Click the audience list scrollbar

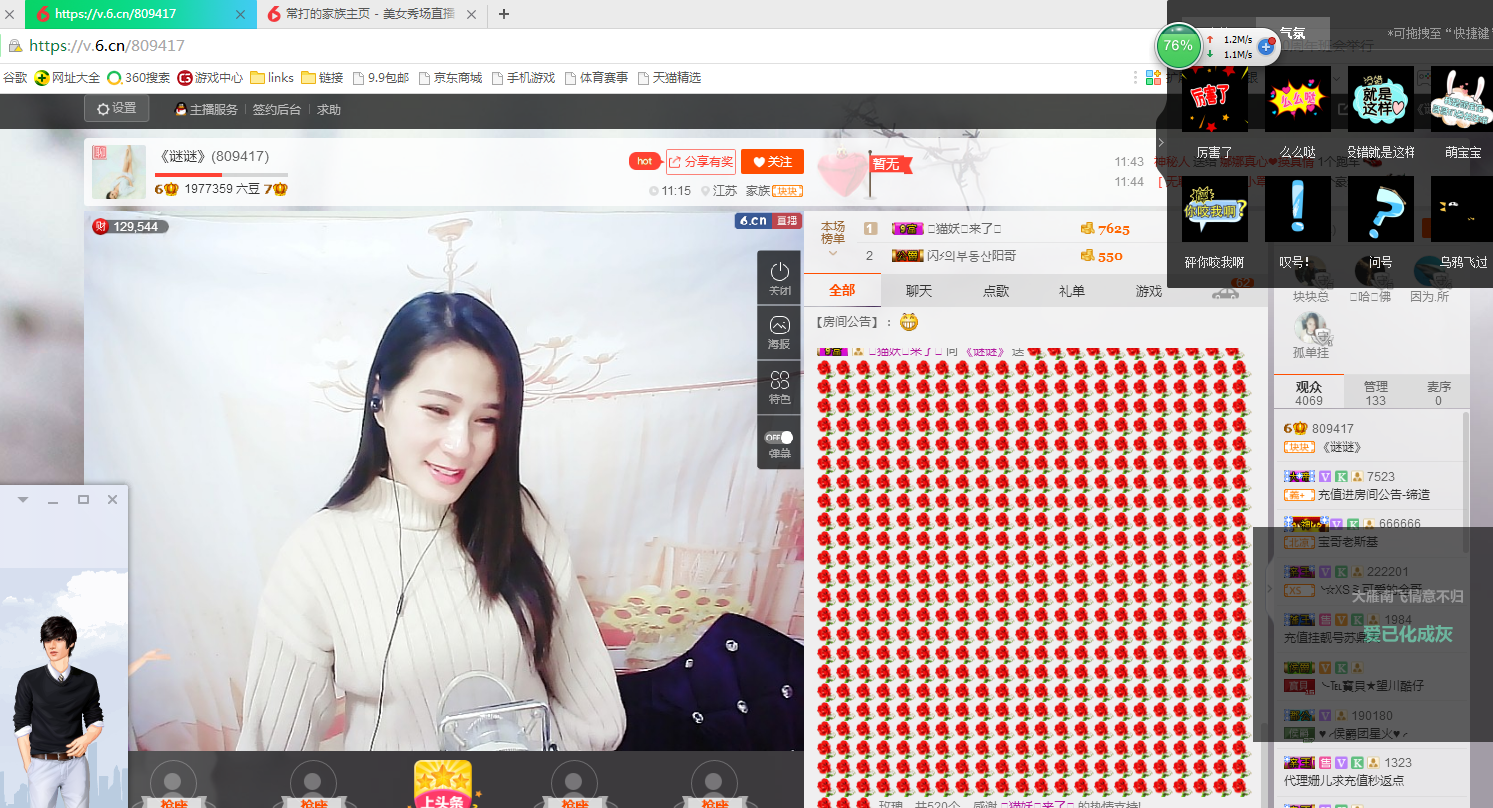pos(1466,480)
